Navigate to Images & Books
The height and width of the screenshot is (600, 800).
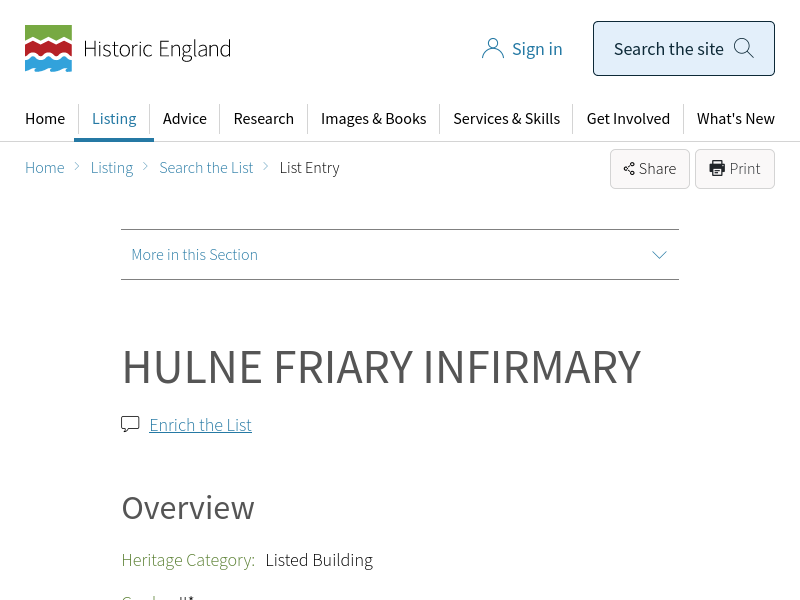pos(373,118)
